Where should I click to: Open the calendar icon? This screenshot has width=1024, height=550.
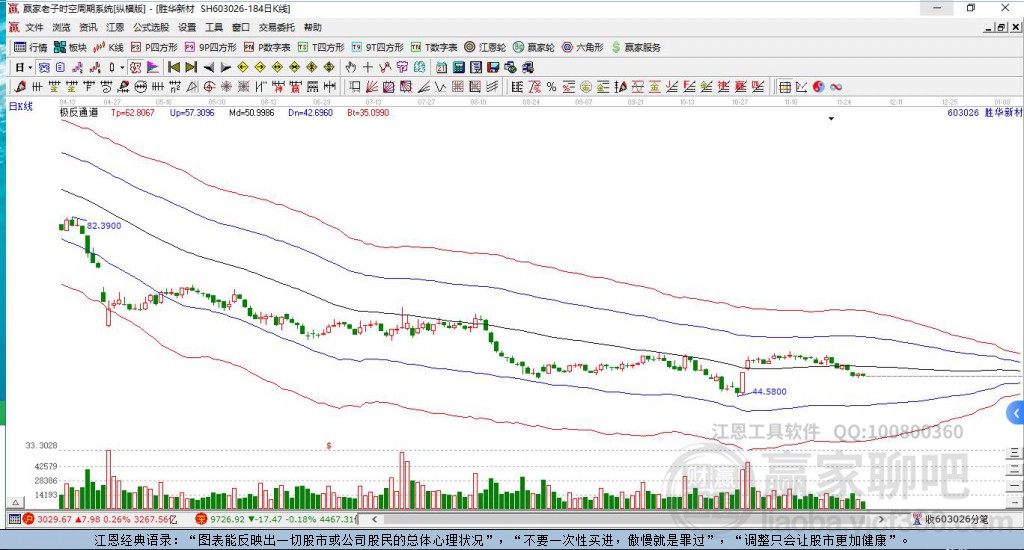click(441, 67)
